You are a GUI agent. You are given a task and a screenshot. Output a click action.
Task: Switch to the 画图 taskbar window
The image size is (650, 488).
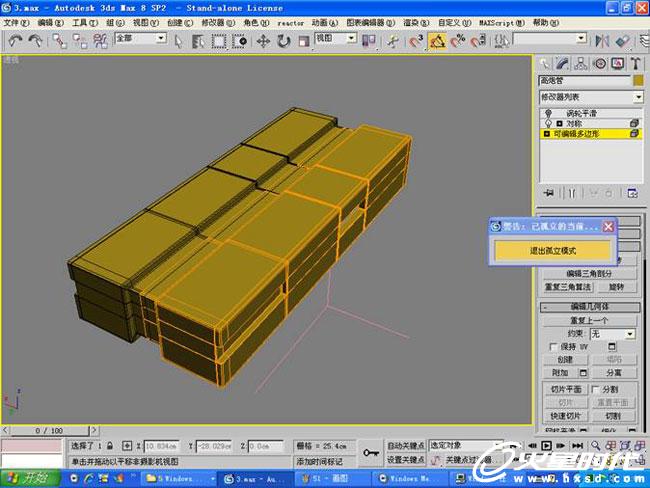pos(333,478)
